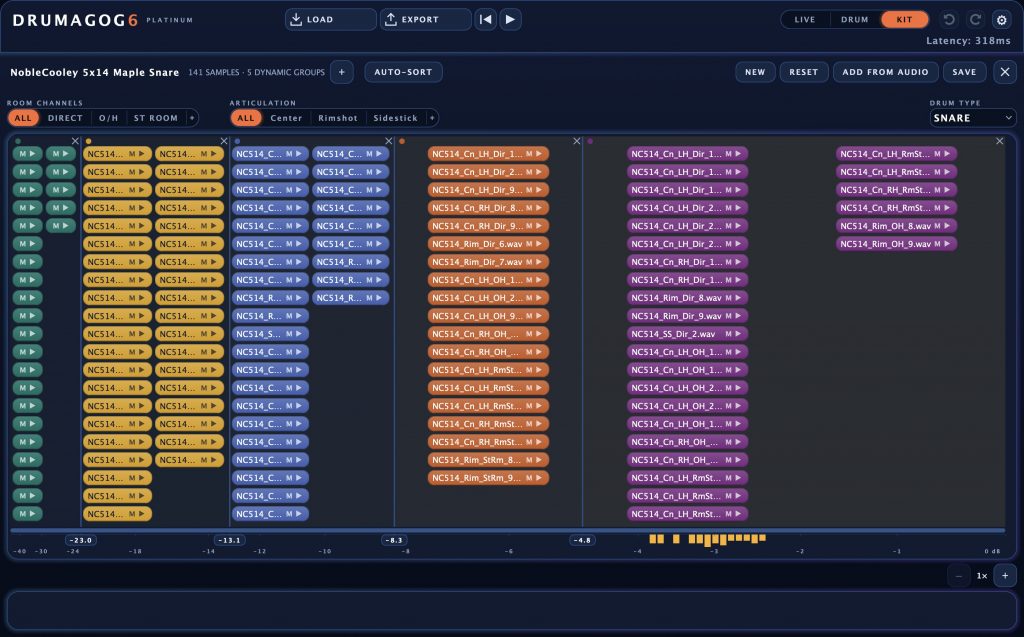This screenshot has height=637, width=1024.
Task: Preview NC514_Rim_Dir_7.wav with its play arrow
Action: (x=539, y=262)
